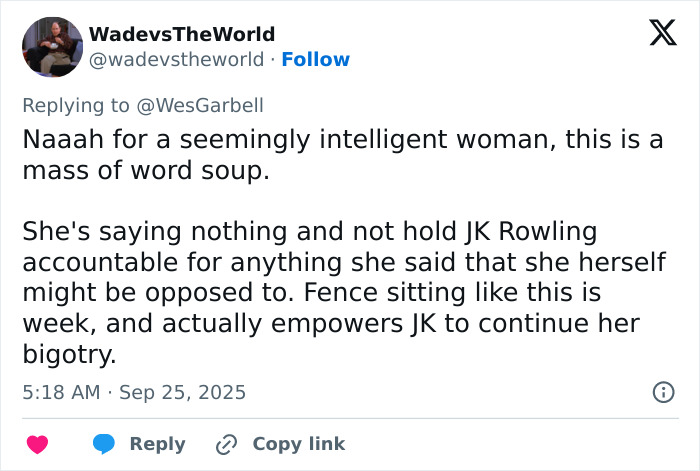The width and height of the screenshot is (700, 471).
Task: Open the tweet info circle icon
Action: [x=663, y=392]
